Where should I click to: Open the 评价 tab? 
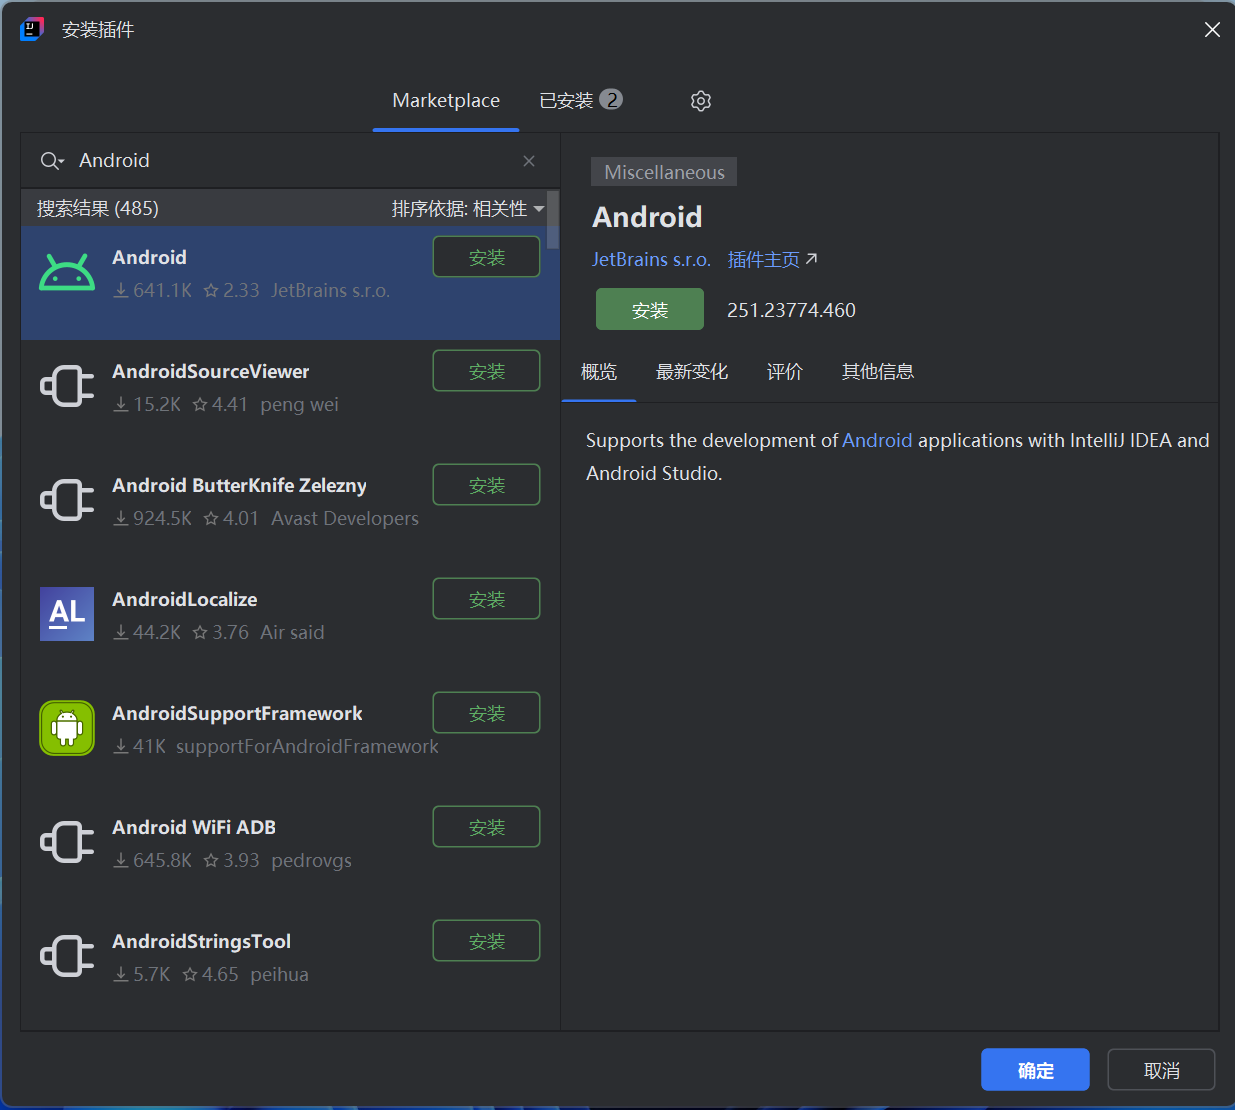[x=785, y=372]
